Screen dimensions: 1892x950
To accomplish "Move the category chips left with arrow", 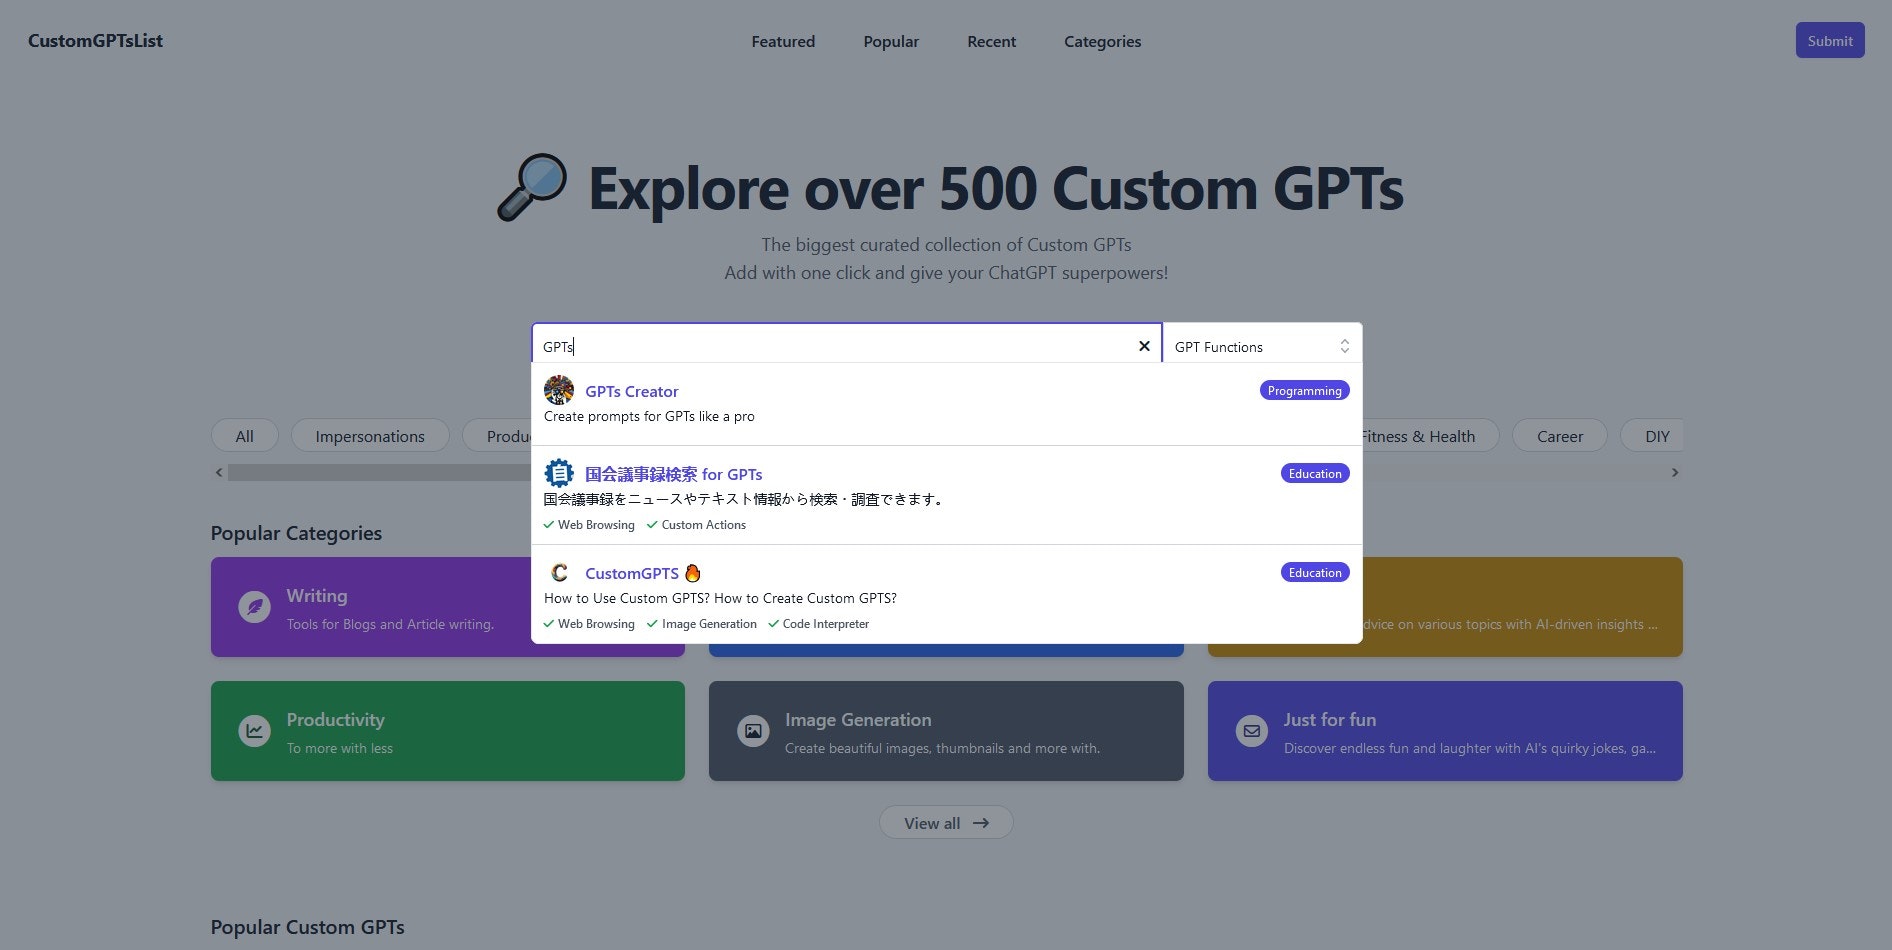I will (219, 472).
